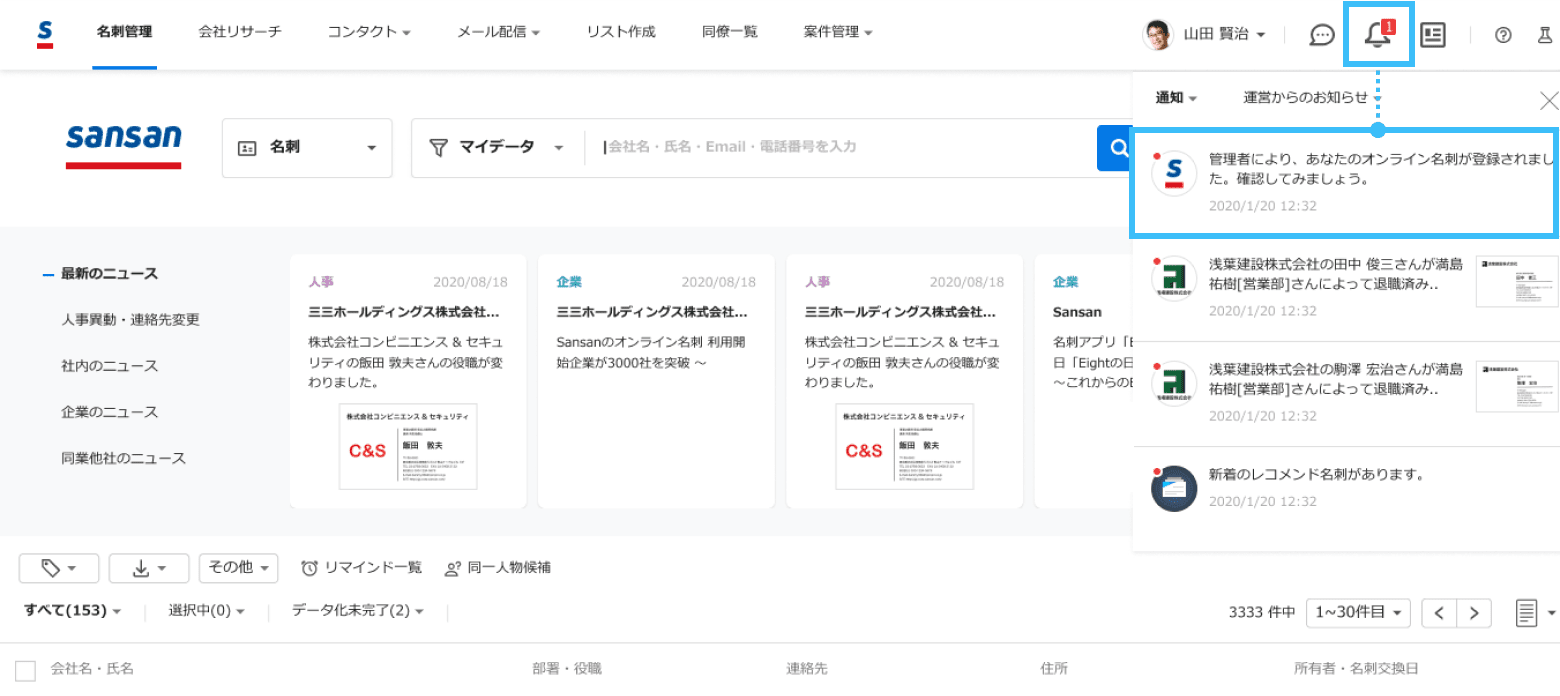Open the notification bell icon
Viewport: 1560px width, 696px height.
1378,35
